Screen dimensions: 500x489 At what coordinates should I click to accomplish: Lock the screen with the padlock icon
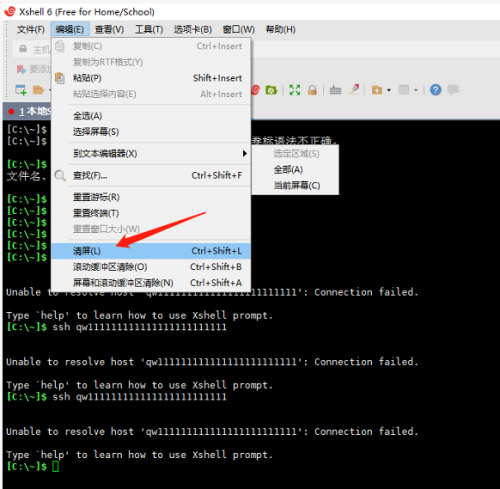[x=312, y=90]
